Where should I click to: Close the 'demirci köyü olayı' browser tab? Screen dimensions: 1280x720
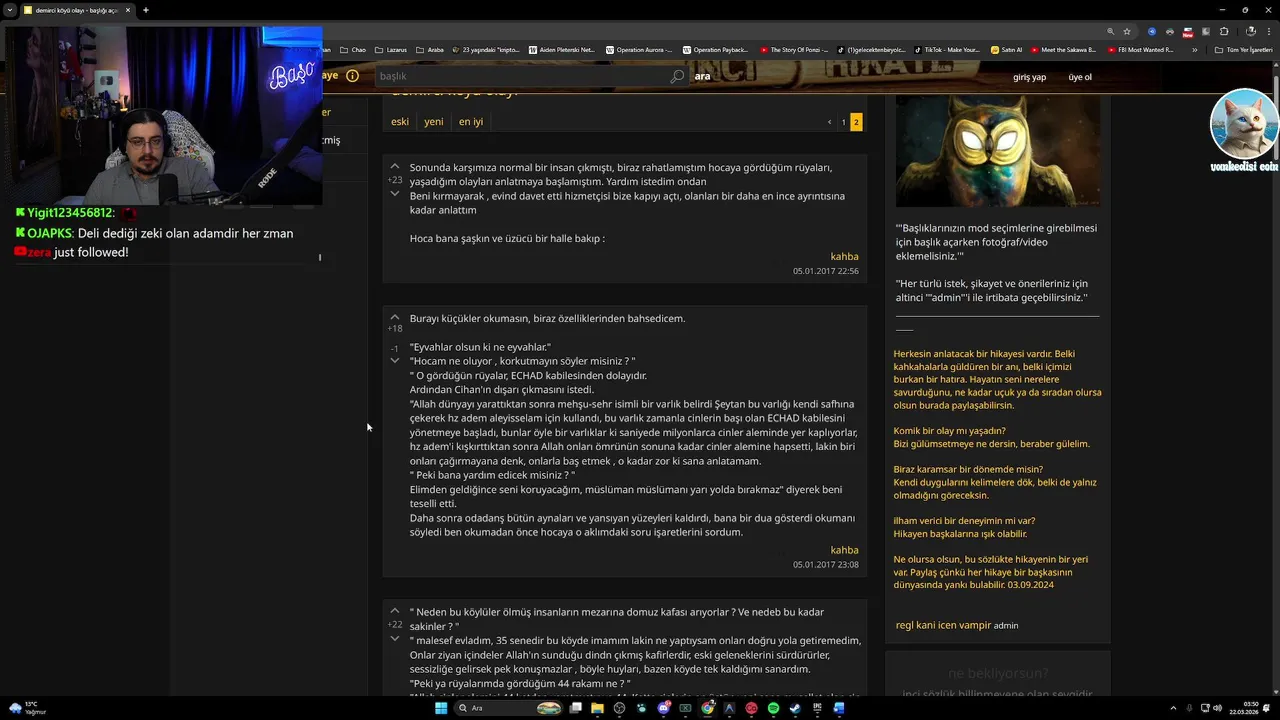tap(128, 10)
